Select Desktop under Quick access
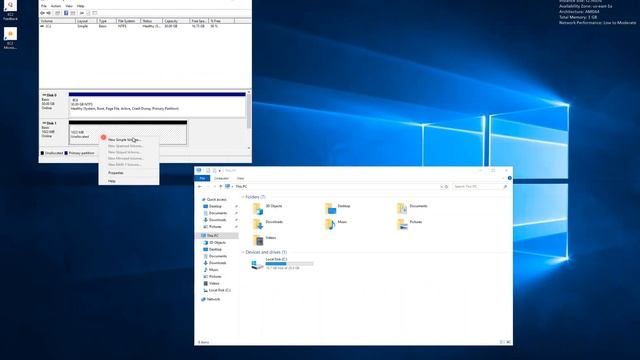Image resolution: width=640 pixels, height=360 pixels. (213, 207)
